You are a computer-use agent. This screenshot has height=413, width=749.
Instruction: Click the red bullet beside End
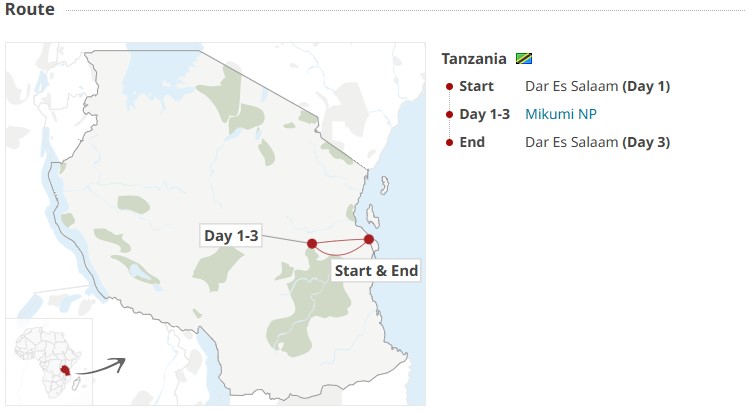[x=449, y=142]
